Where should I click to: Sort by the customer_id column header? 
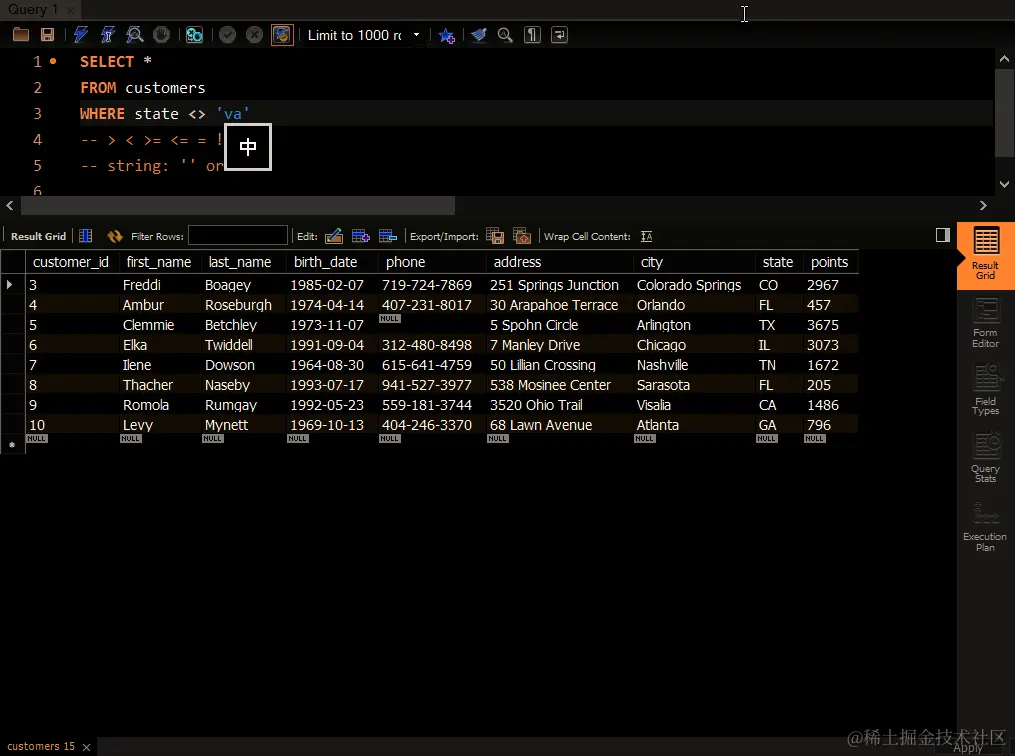click(71, 262)
